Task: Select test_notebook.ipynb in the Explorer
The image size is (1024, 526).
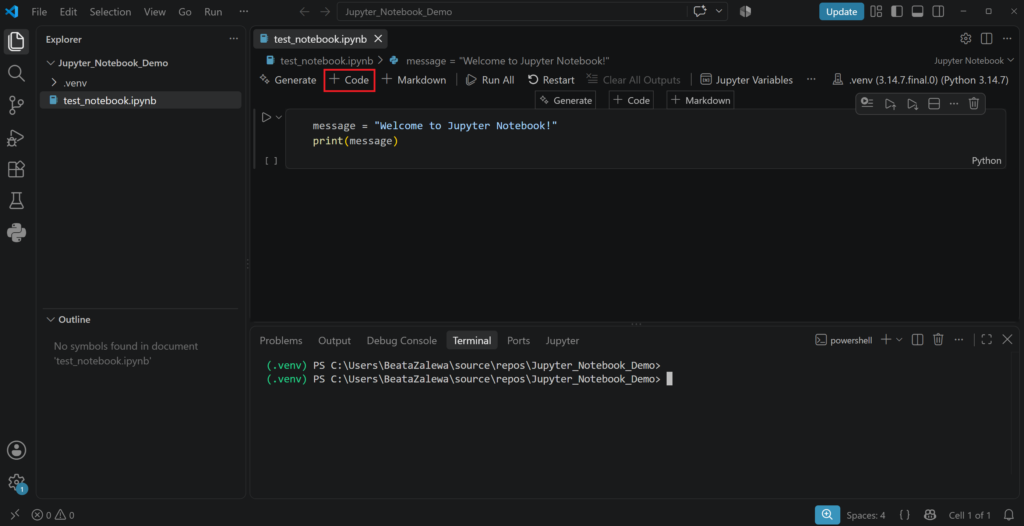Action: point(140,101)
